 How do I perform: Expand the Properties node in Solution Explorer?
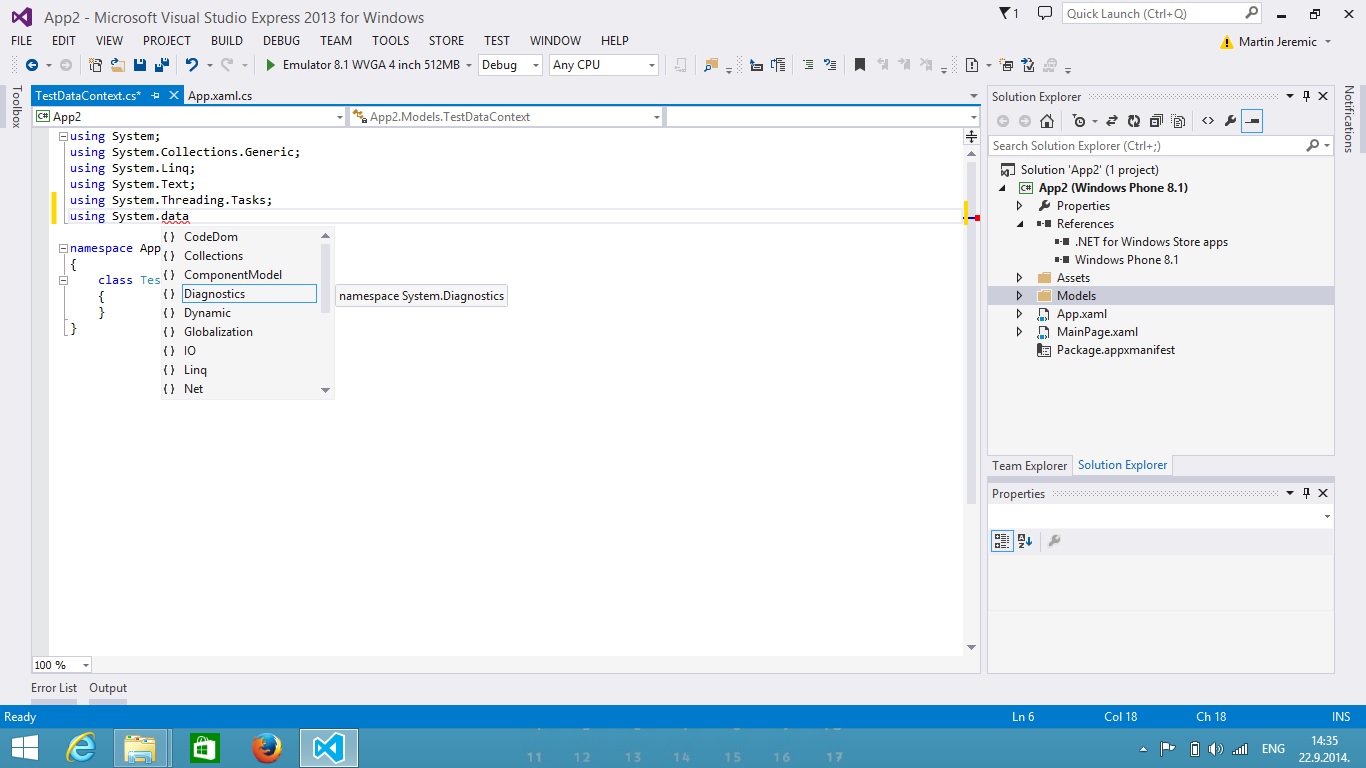pyautogui.click(x=1020, y=206)
